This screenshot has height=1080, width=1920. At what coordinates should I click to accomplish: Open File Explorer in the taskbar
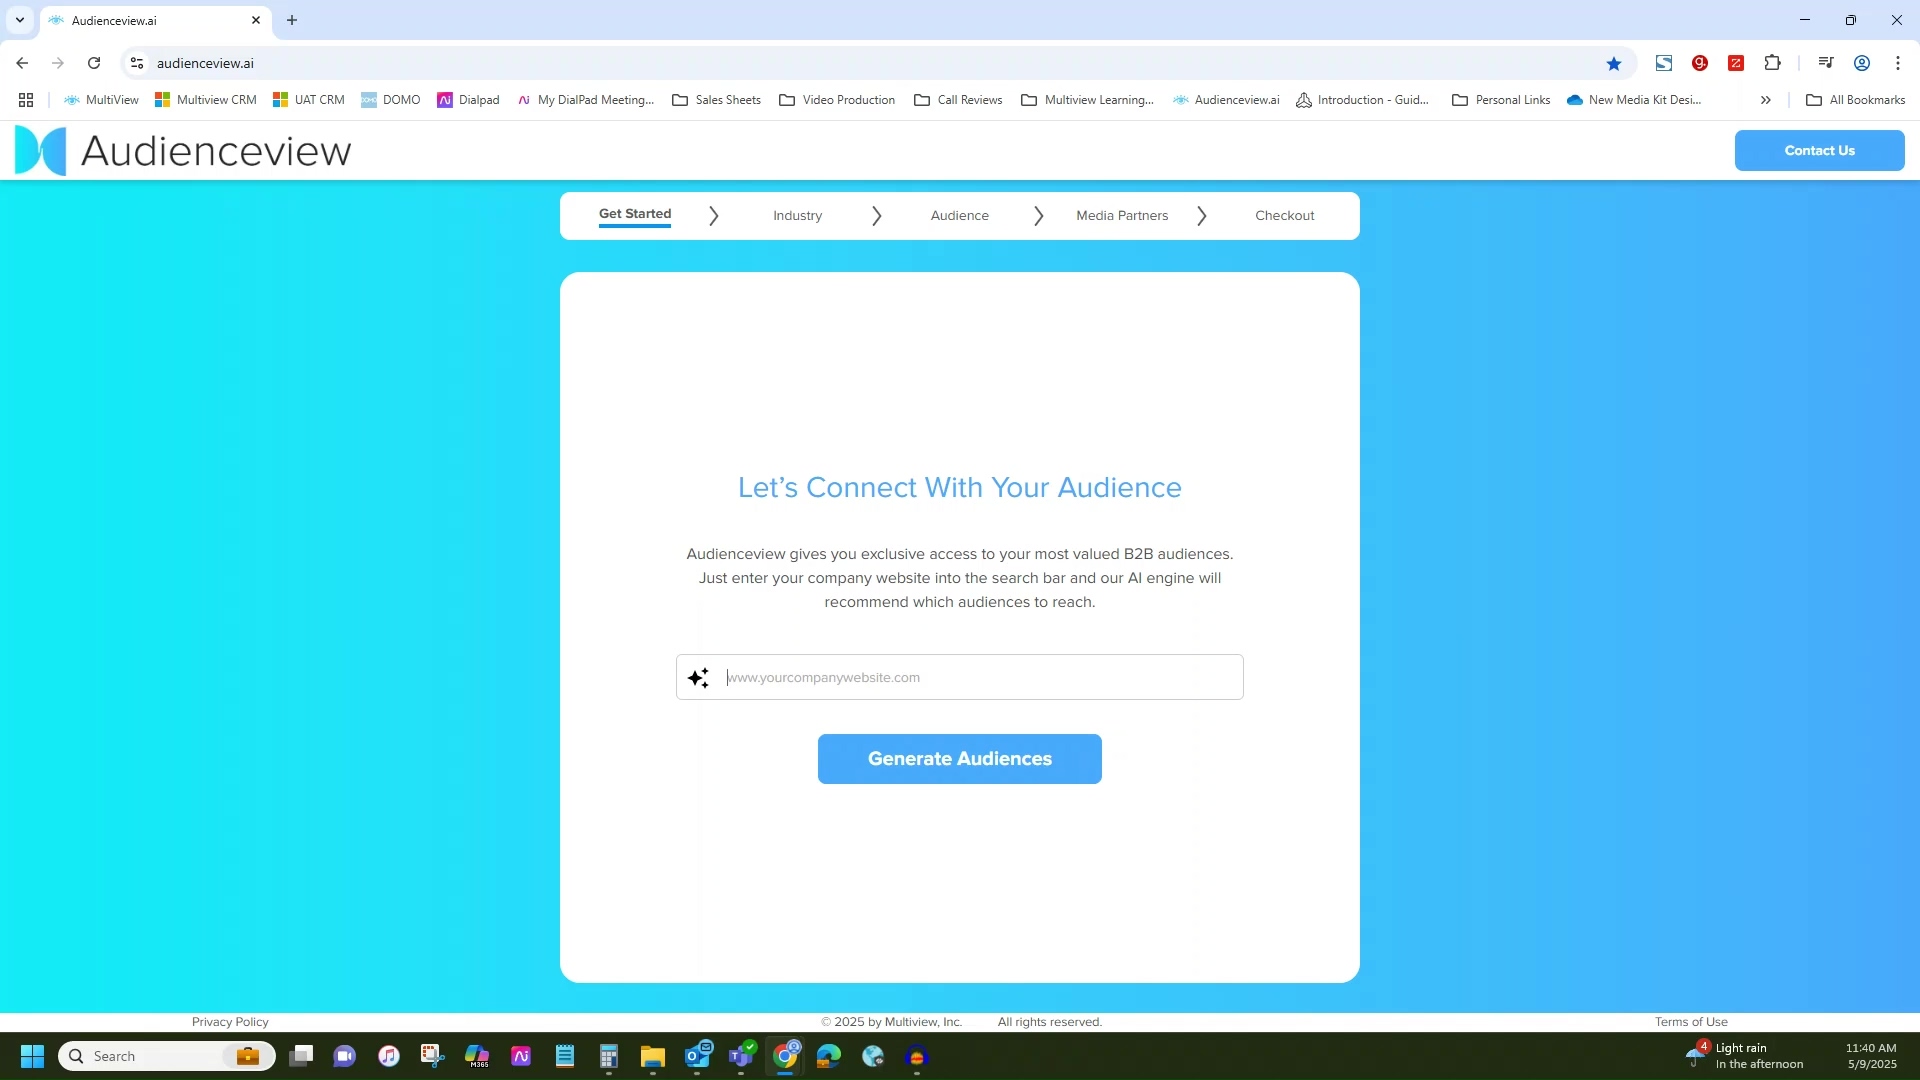click(x=653, y=1056)
